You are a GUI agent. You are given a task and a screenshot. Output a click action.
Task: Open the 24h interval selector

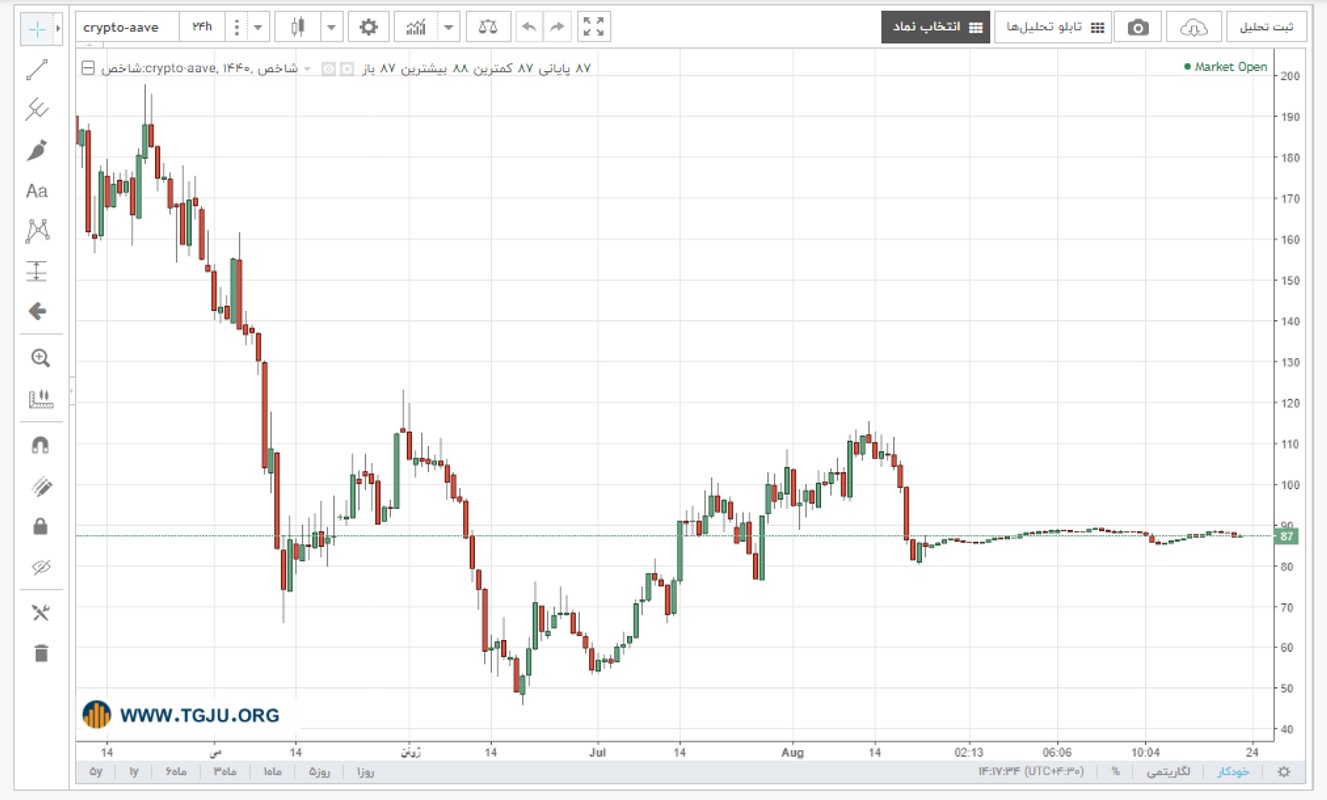202,27
